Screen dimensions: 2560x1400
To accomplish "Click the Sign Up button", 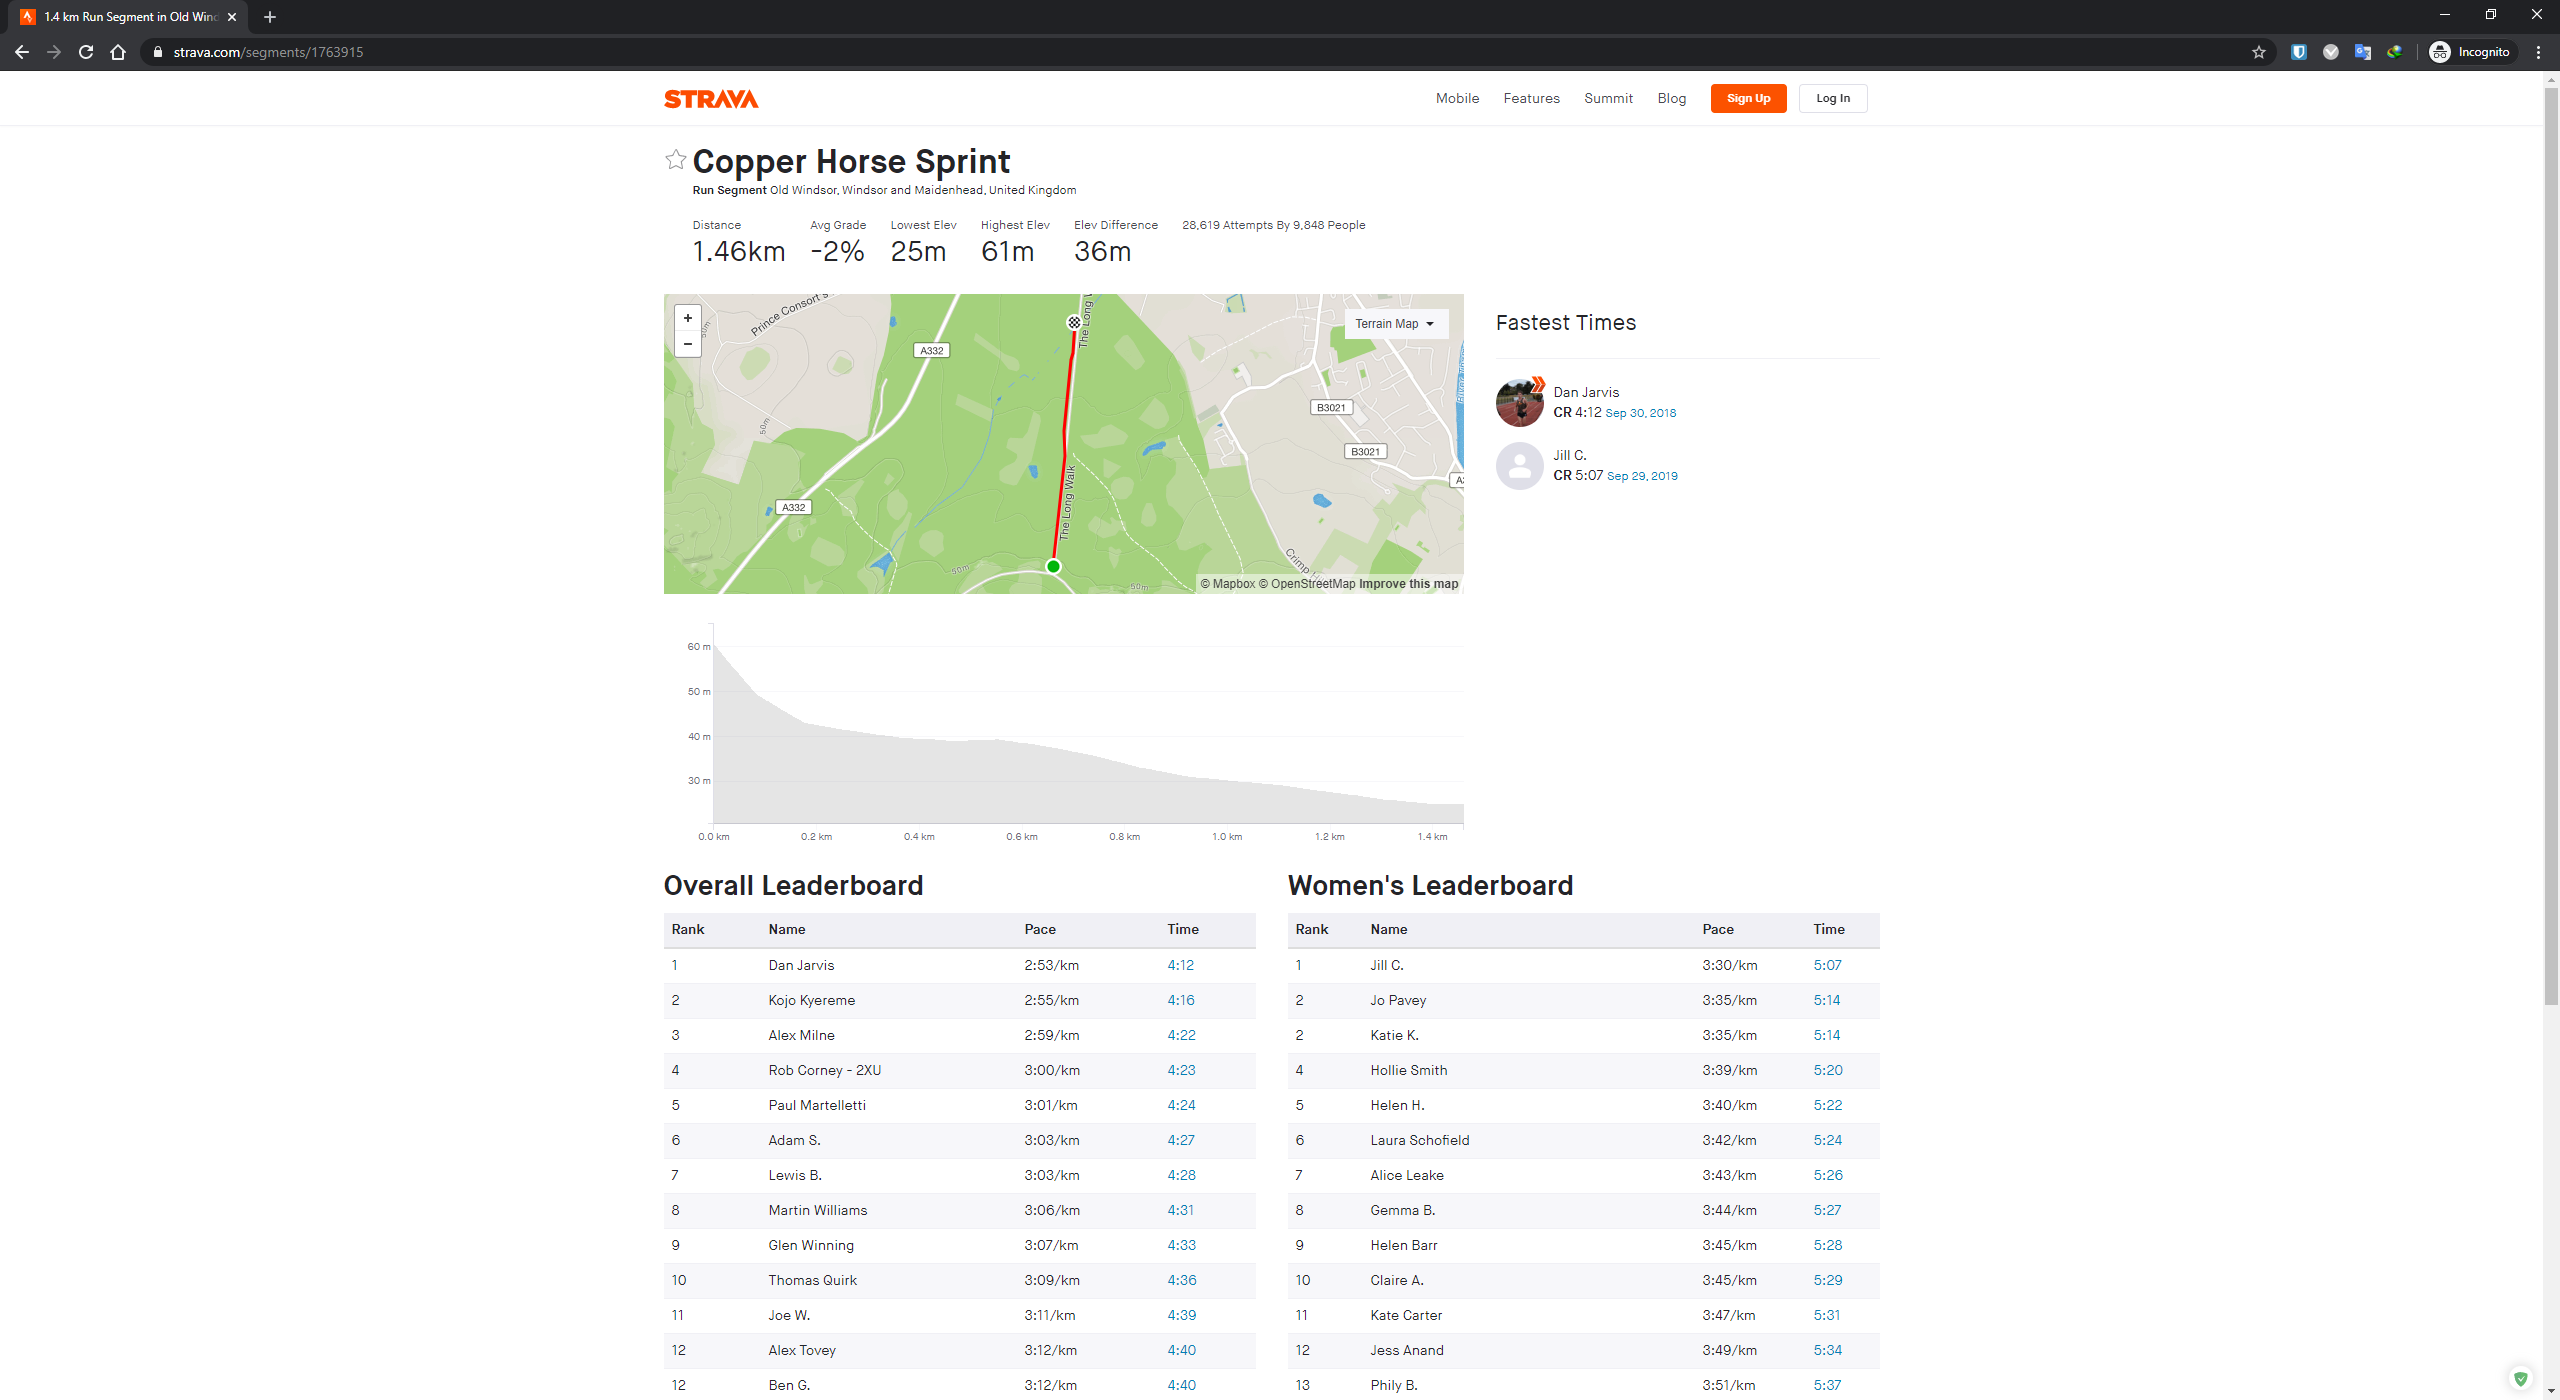I will point(1747,98).
